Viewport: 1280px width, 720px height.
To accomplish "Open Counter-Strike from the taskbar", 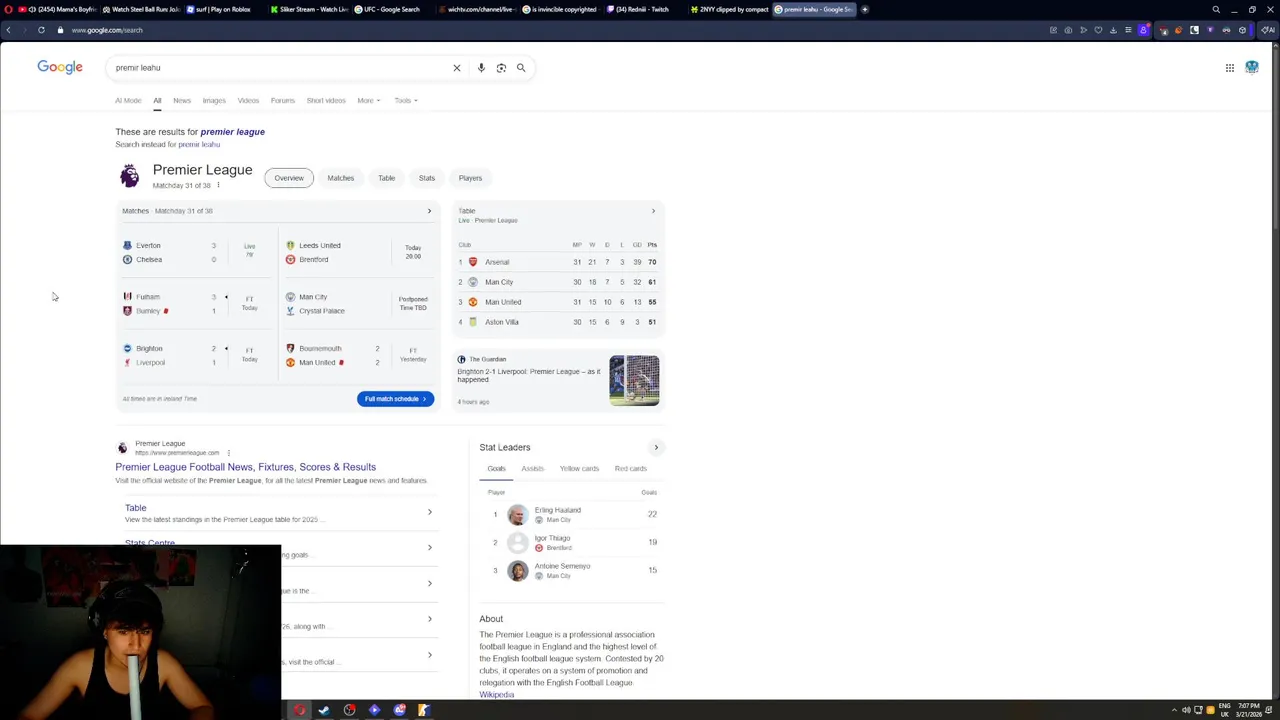I will point(424,710).
